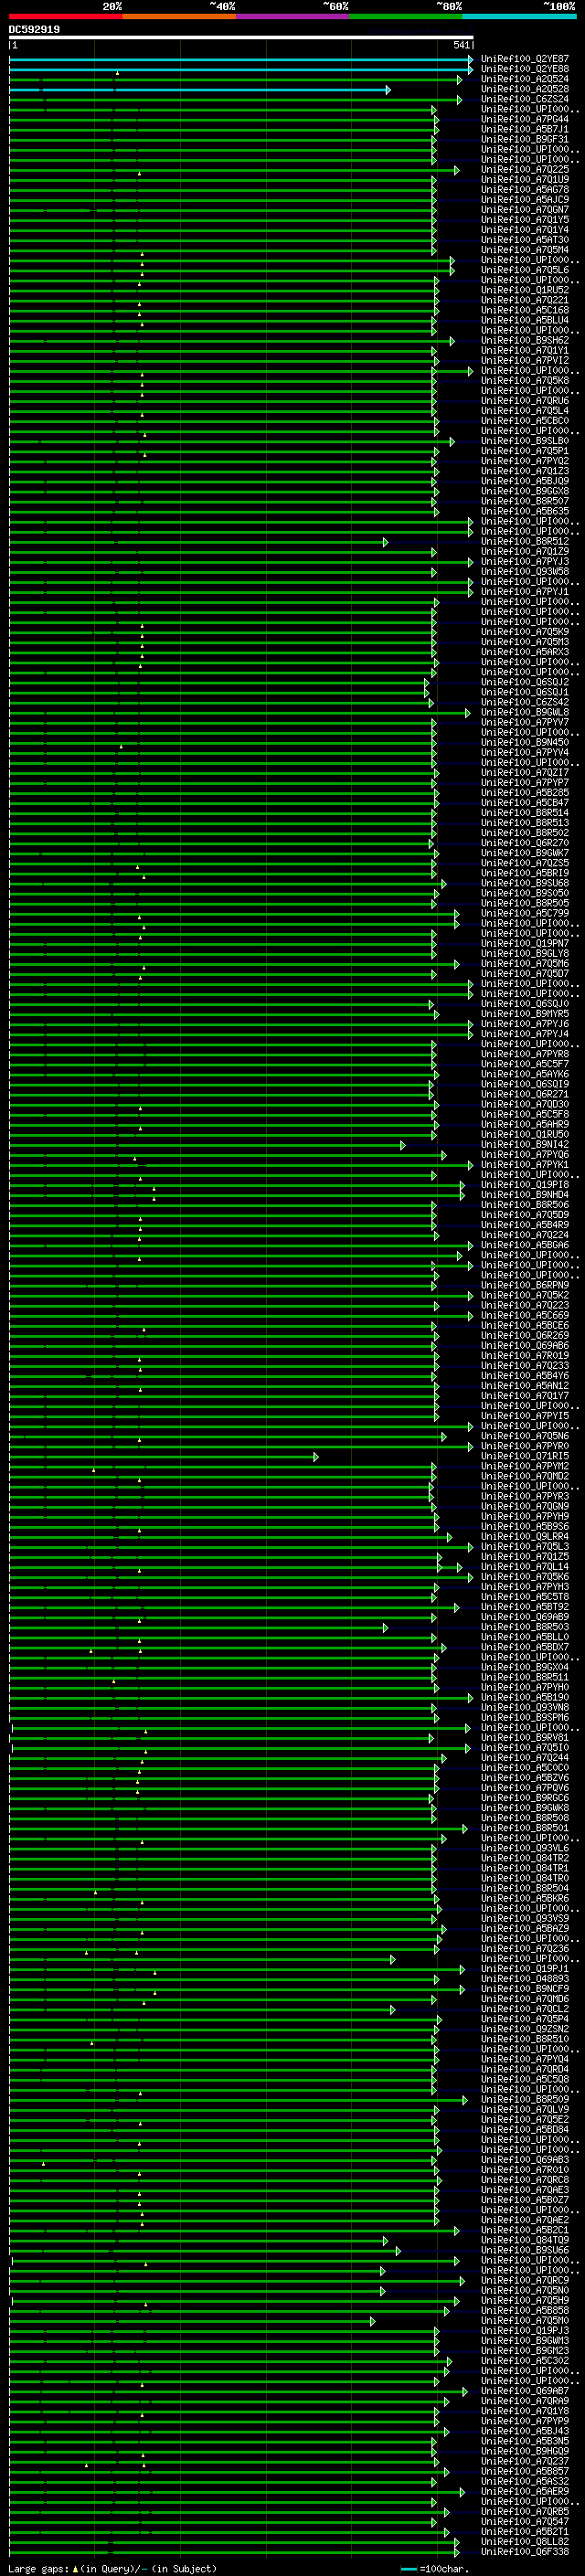Select label UniRef100_A5B4R9

tap(525, 1225)
